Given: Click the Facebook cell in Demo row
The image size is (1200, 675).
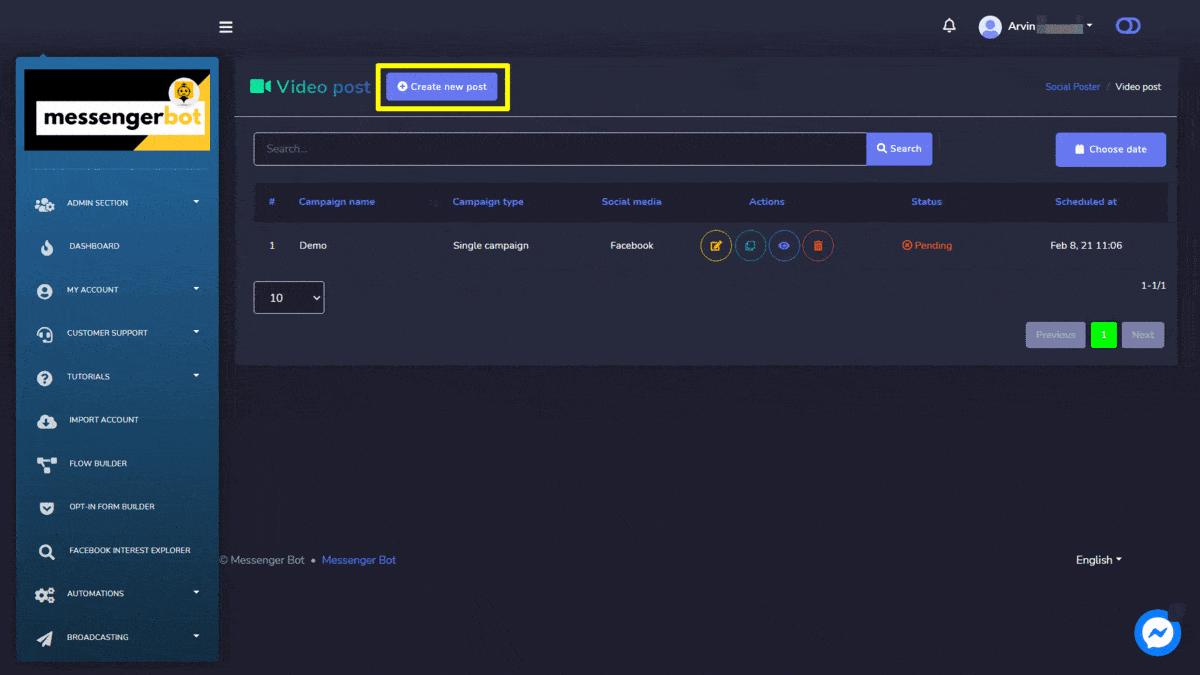Looking at the screenshot, I should [x=632, y=246].
